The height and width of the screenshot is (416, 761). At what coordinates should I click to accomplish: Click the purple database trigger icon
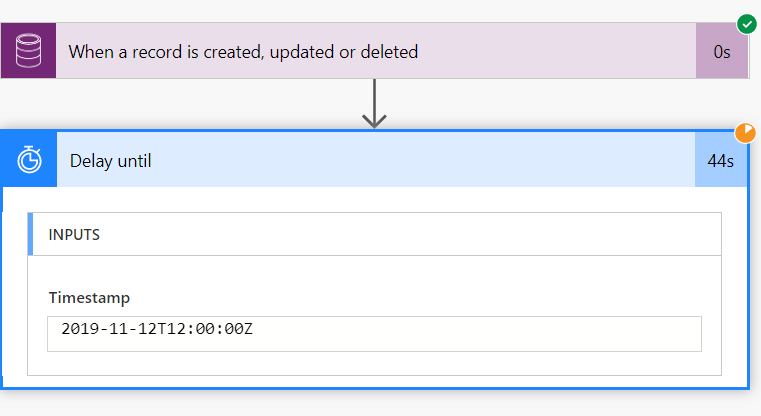[x=28, y=50]
